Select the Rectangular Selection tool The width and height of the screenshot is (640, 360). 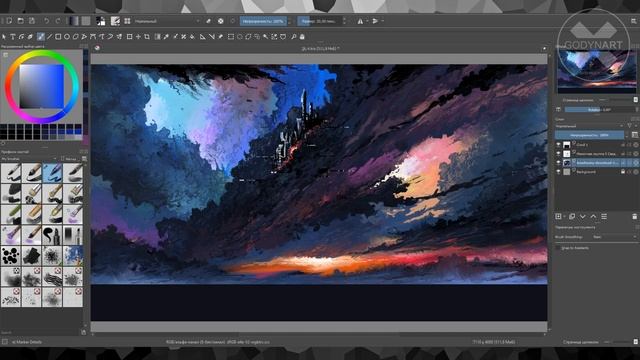231,37
